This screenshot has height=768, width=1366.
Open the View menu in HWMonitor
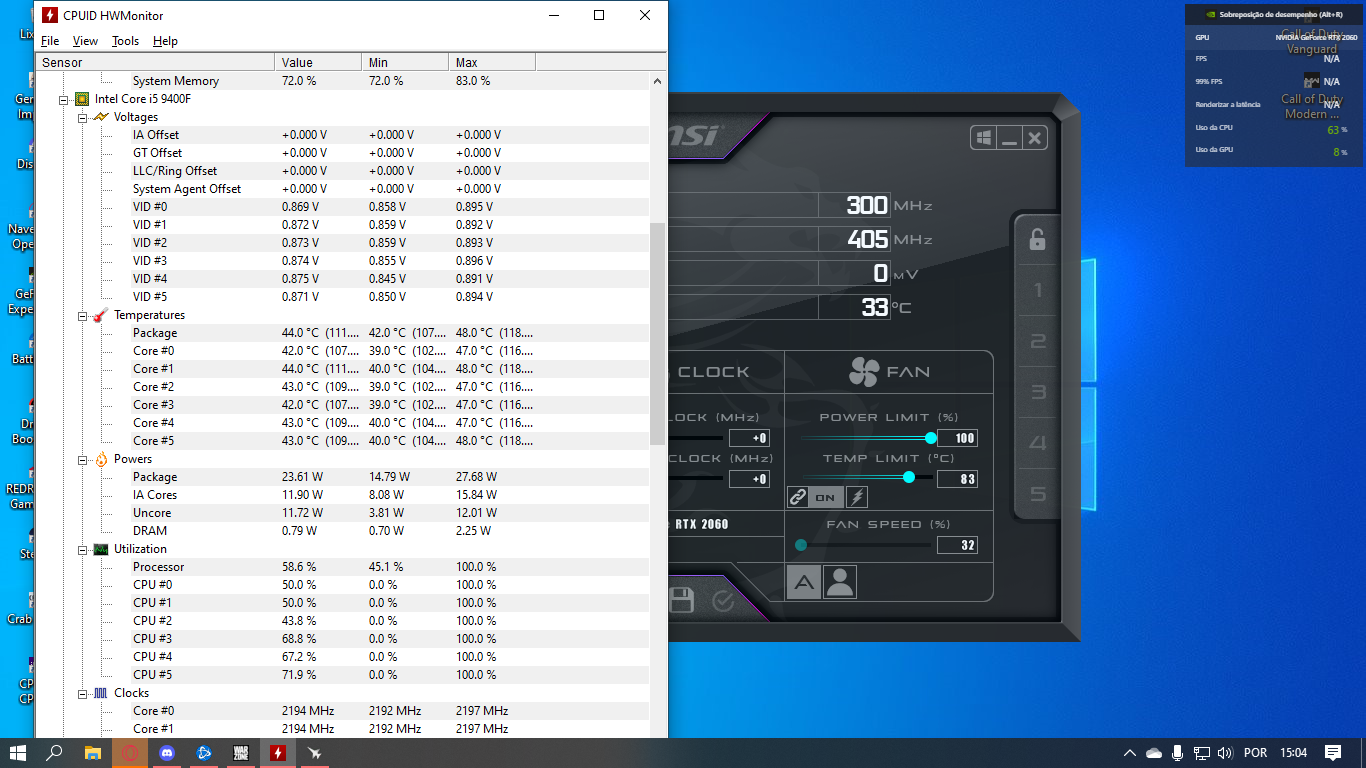85,41
